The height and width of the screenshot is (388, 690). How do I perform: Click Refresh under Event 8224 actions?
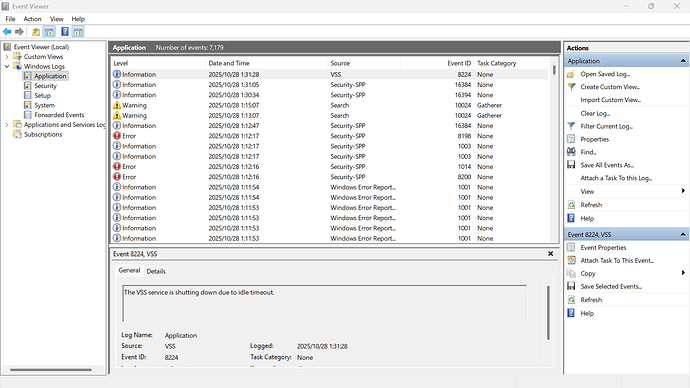591,300
